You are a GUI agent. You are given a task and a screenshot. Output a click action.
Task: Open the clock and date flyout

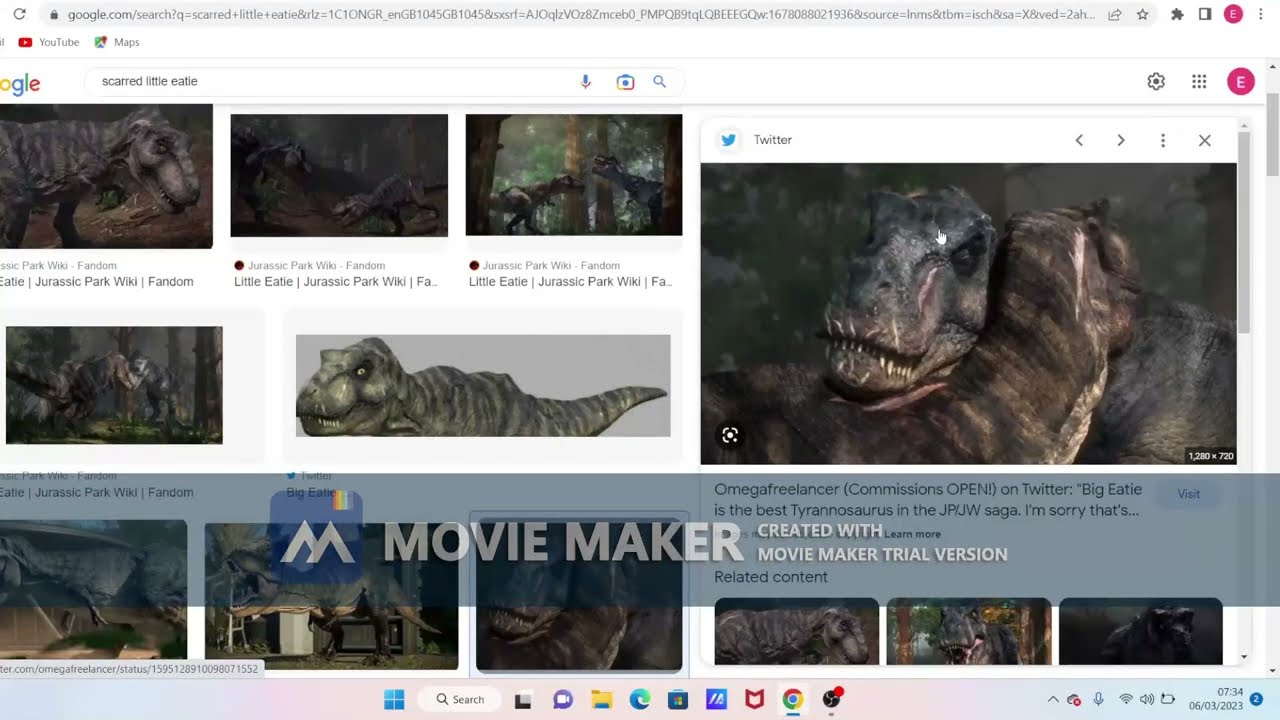[x=1216, y=699]
